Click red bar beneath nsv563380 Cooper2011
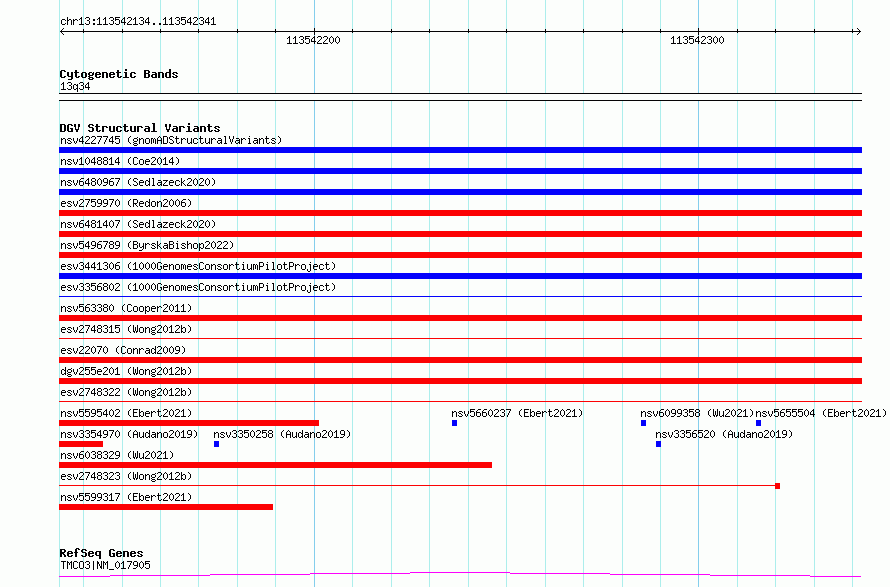 click(460, 318)
